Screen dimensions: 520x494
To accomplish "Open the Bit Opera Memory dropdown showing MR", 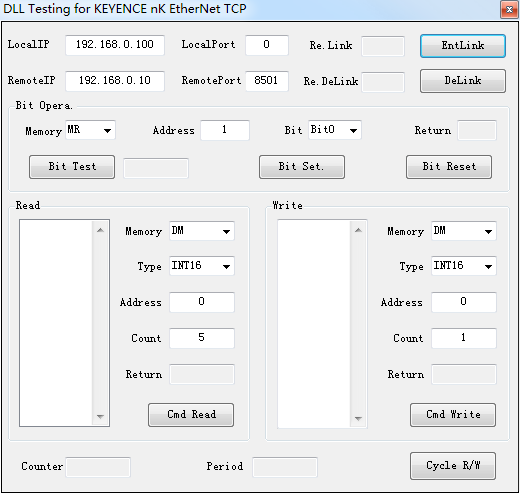I will click(90, 130).
